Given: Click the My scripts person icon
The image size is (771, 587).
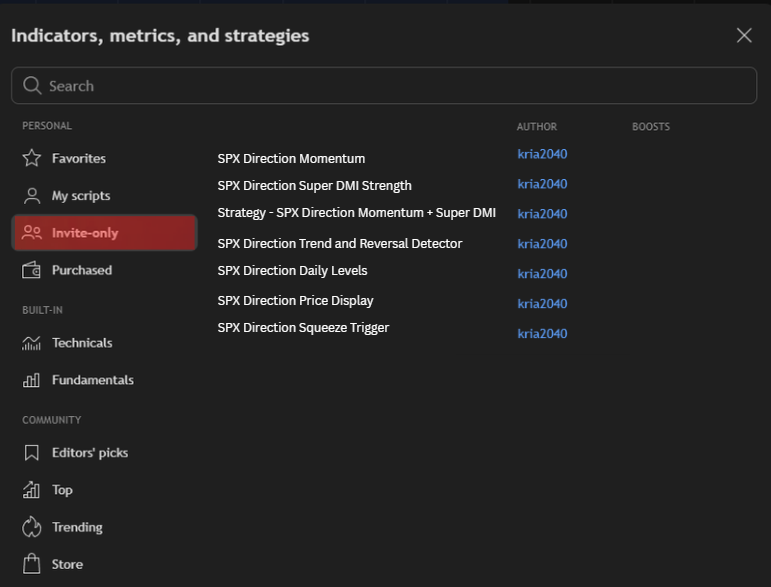Looking at the screenshot, I should pos(32,196).
